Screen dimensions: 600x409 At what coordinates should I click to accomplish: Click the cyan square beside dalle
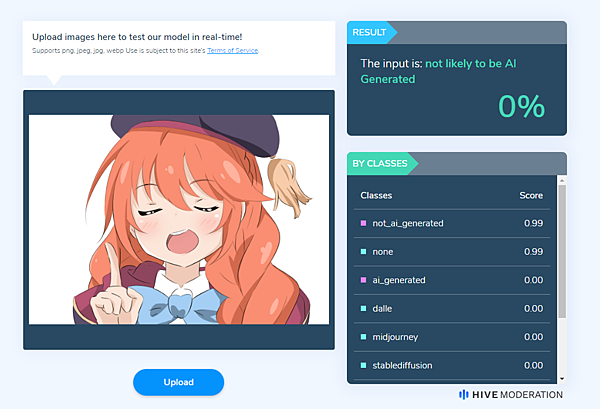pyautogui.click(x=364, y=308)
